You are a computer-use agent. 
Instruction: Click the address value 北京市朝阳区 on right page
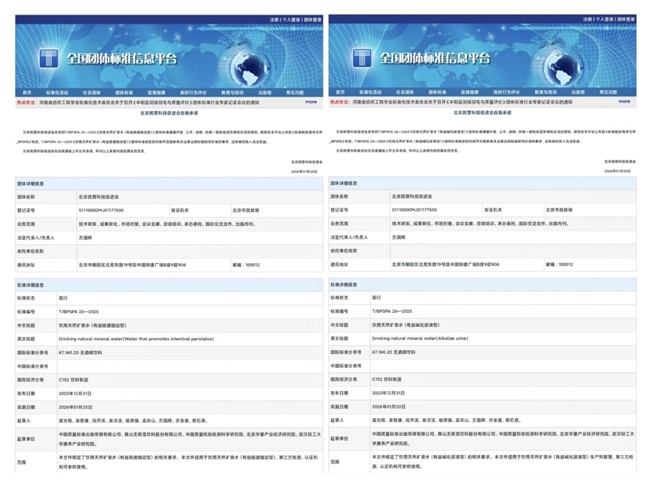click(x=446, y=265)
